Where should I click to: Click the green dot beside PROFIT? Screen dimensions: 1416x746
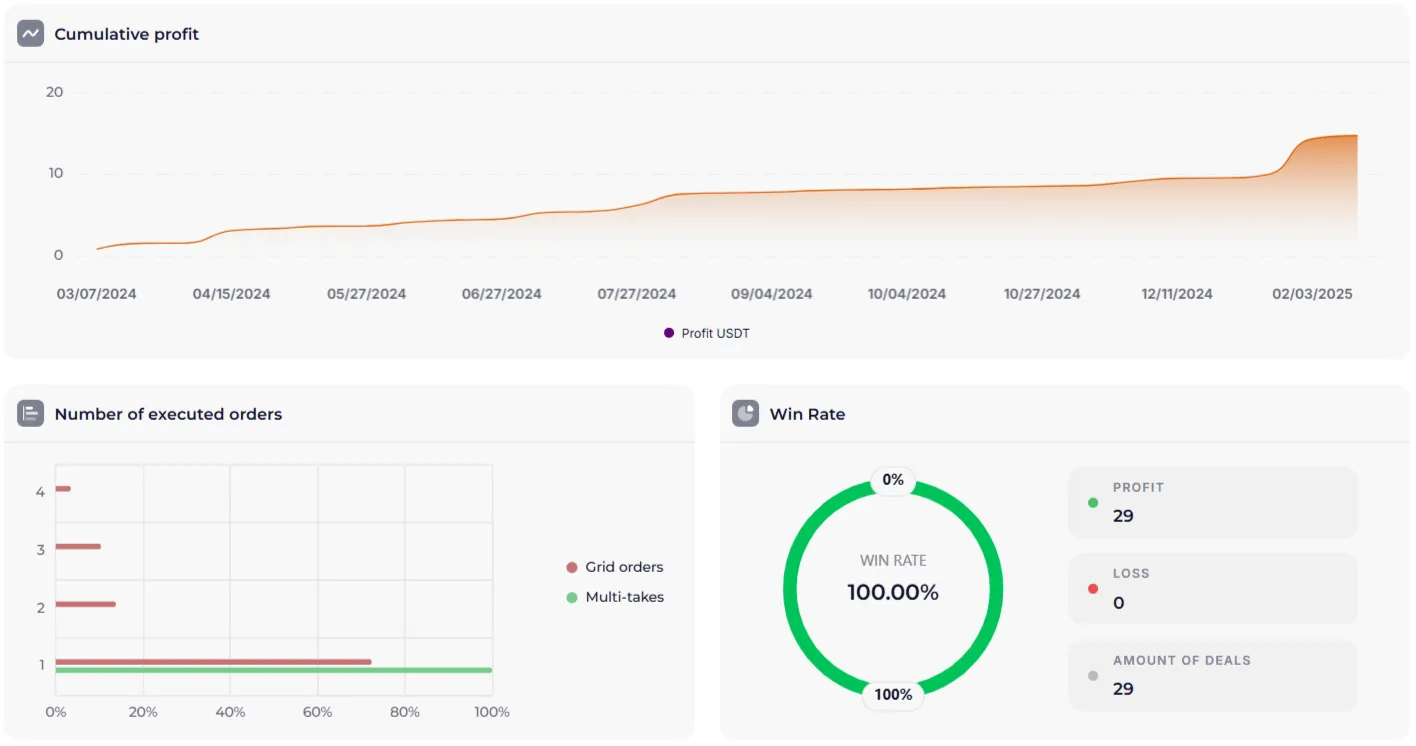[x=1092, y=502]
